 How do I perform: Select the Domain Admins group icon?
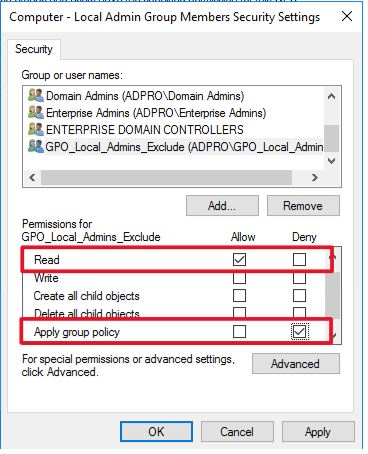point(36,96)
